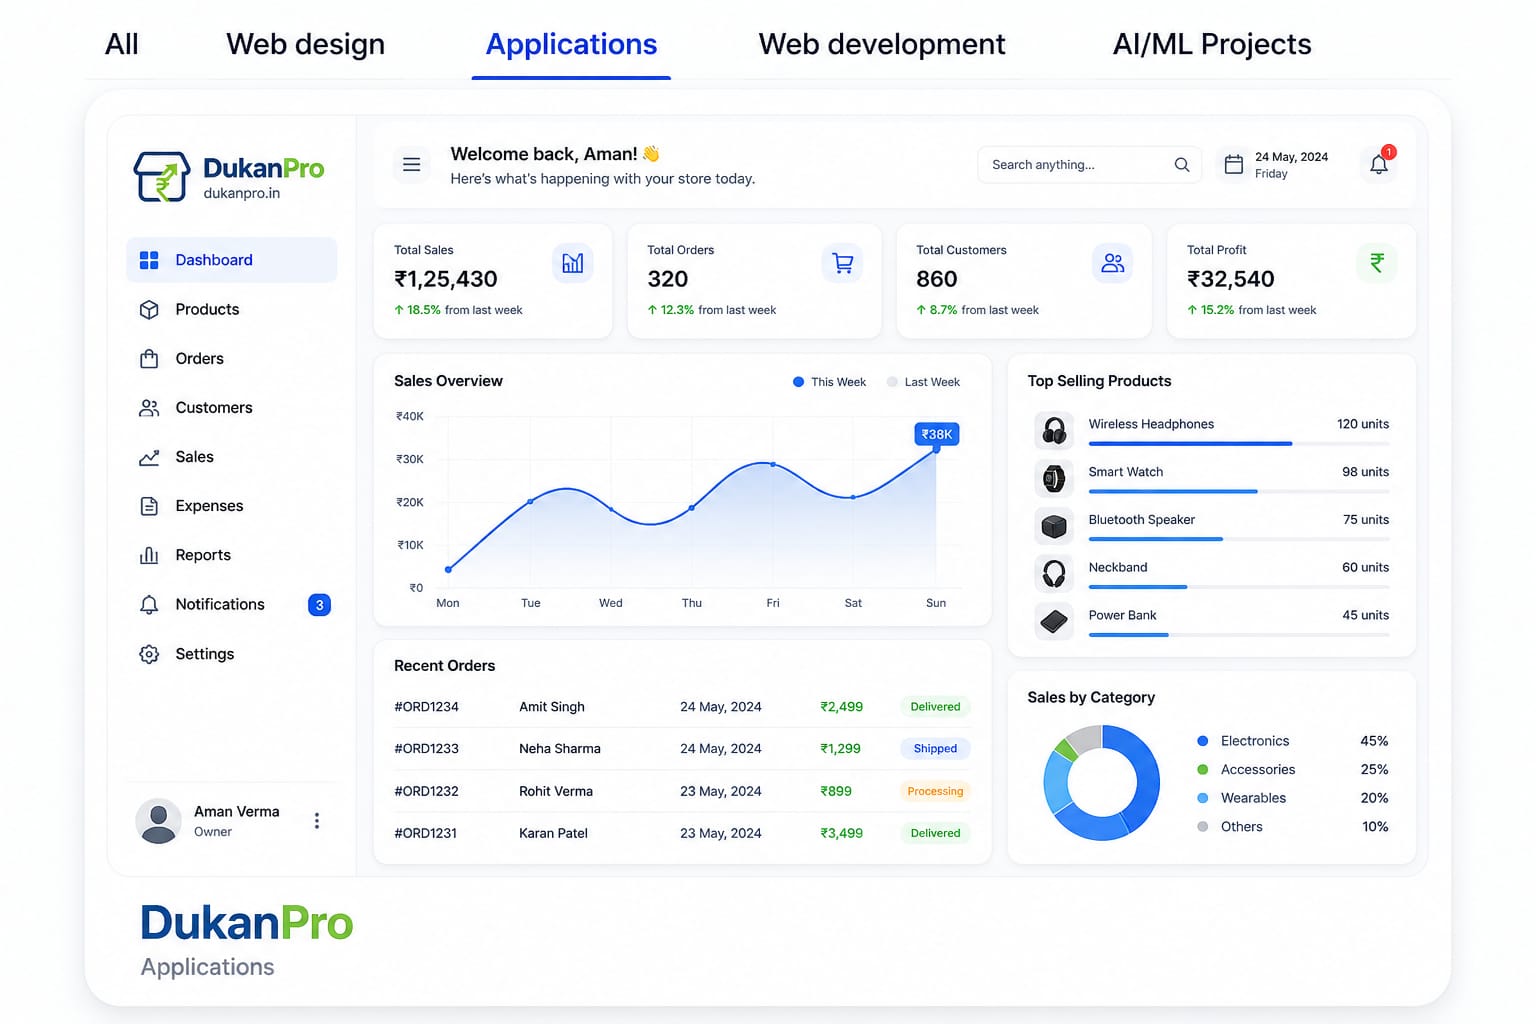Click the Processing status badge
The width and height of the screenshot is (1536, 1024).
(935, 791)
